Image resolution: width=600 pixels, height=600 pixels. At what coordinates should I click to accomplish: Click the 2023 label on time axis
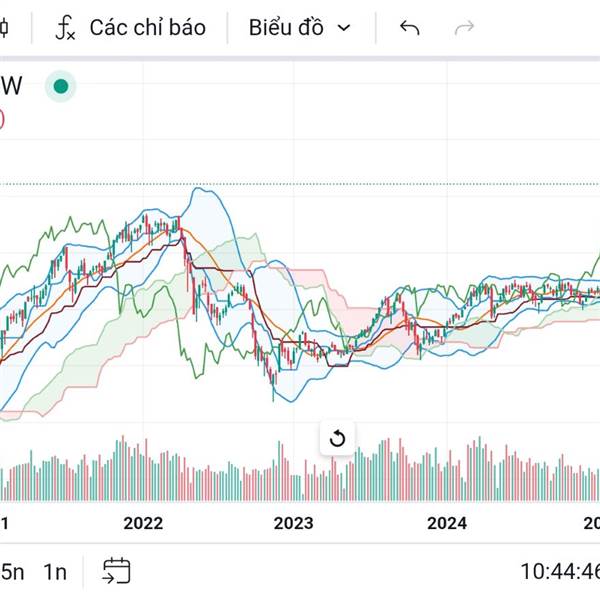pyautogui.click(x=294, y=523)
